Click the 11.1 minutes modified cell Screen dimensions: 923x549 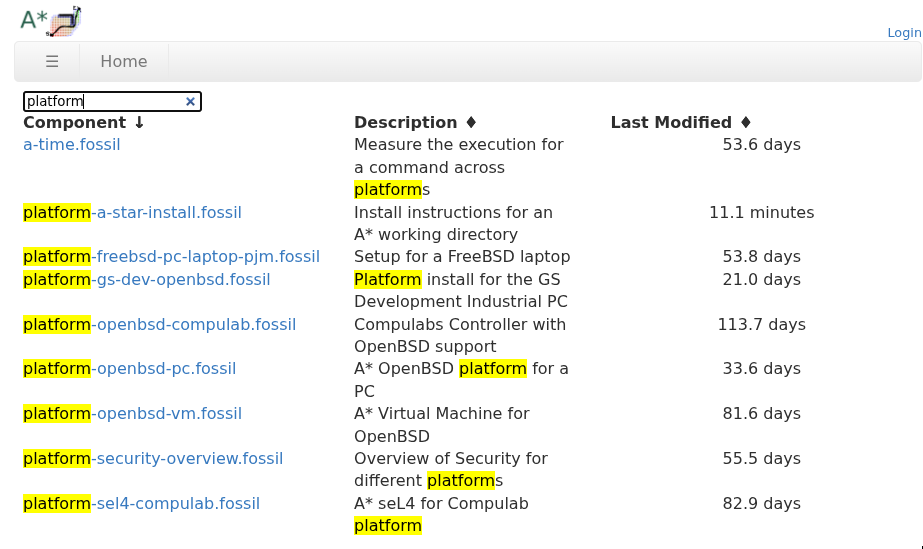click(x=761, y=212)
